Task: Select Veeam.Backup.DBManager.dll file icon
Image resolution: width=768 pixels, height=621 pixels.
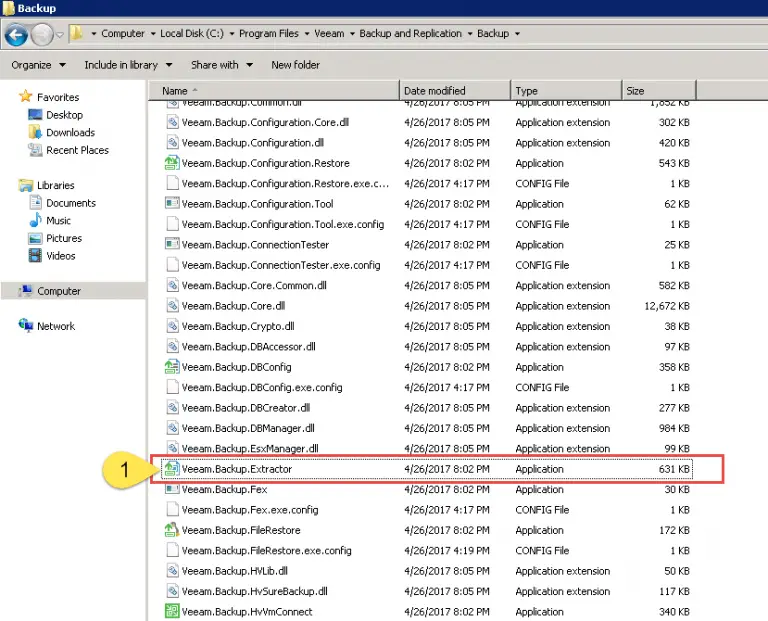Action: point(172,428)
